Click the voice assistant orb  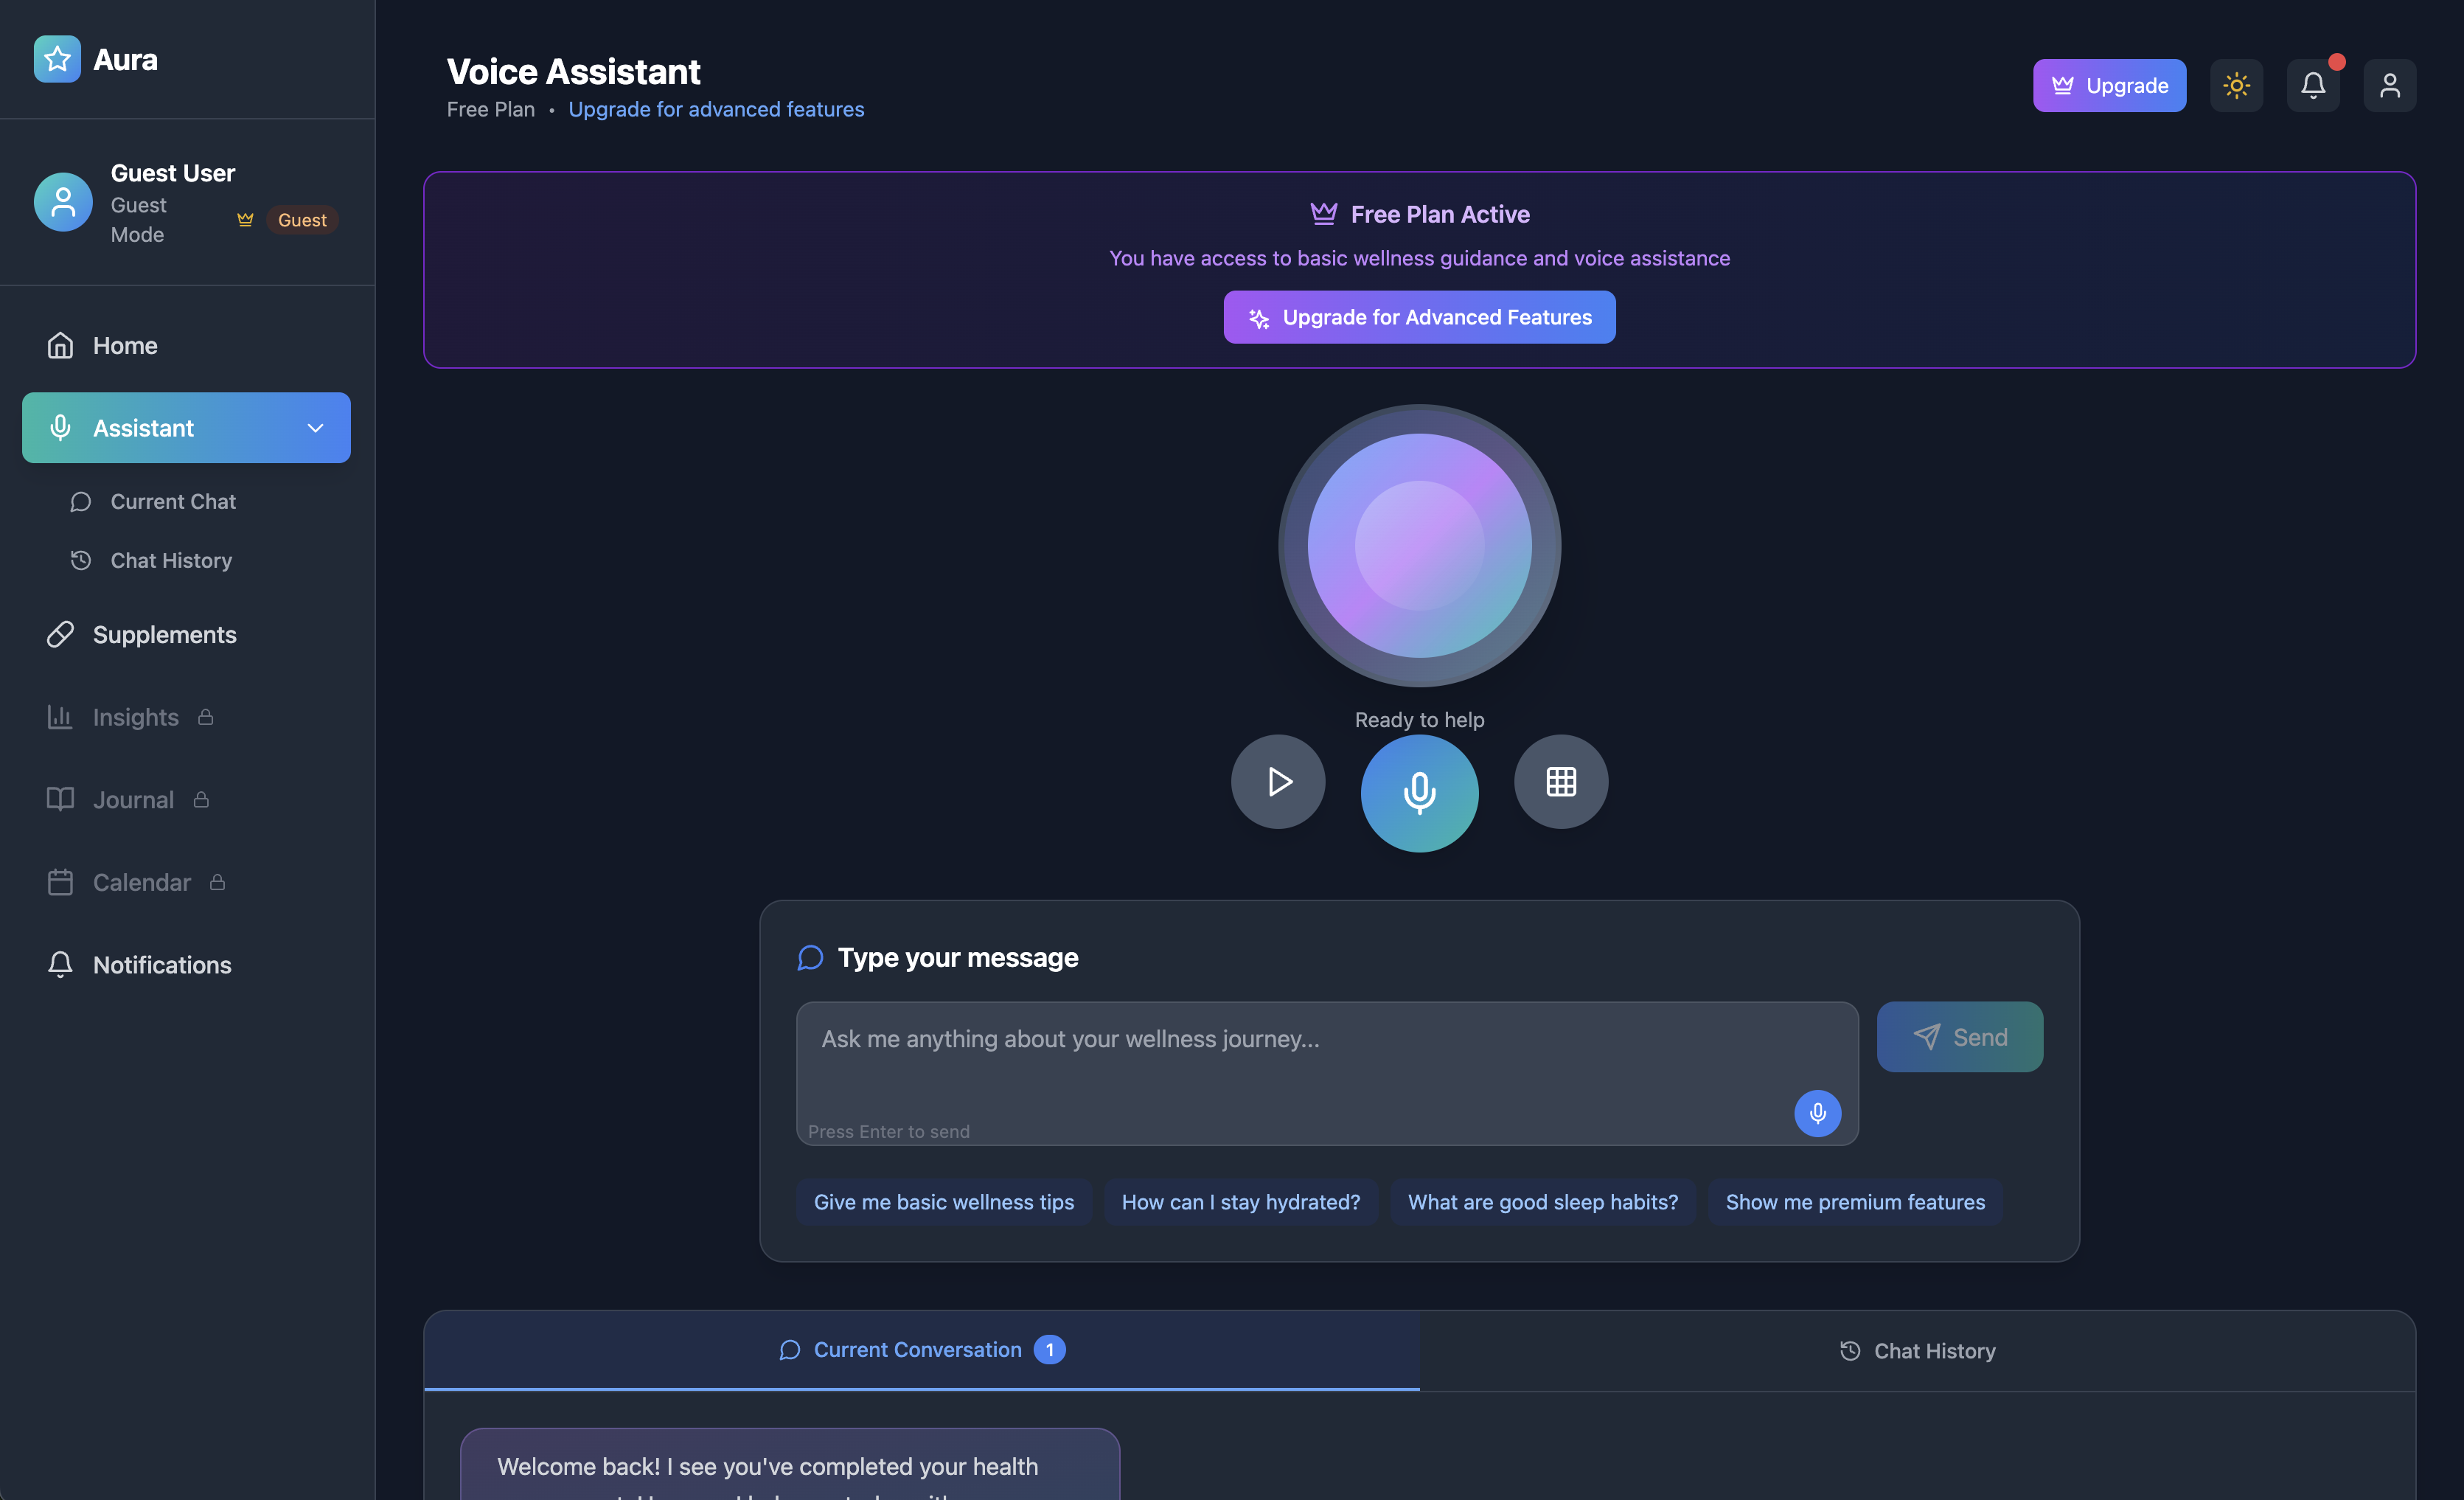click(1419, 545)
